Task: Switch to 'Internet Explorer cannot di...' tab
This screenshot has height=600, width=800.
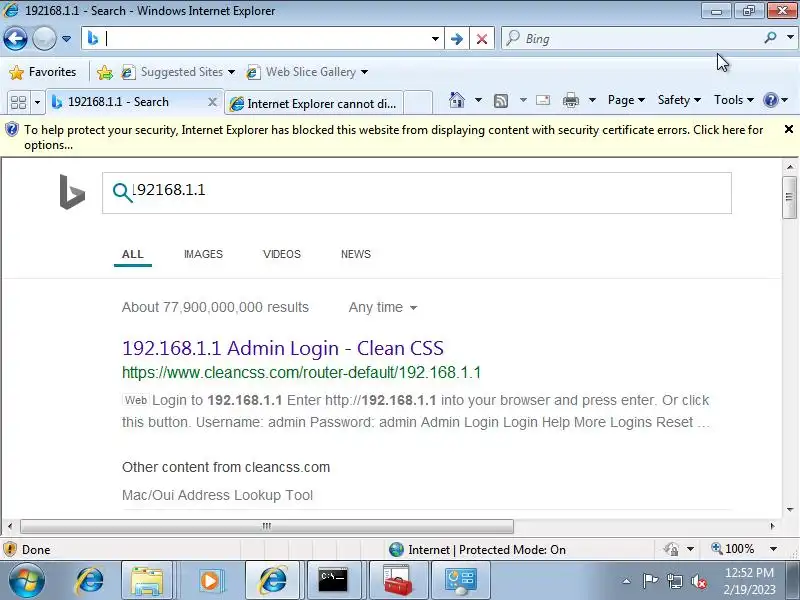Action: 313,104
